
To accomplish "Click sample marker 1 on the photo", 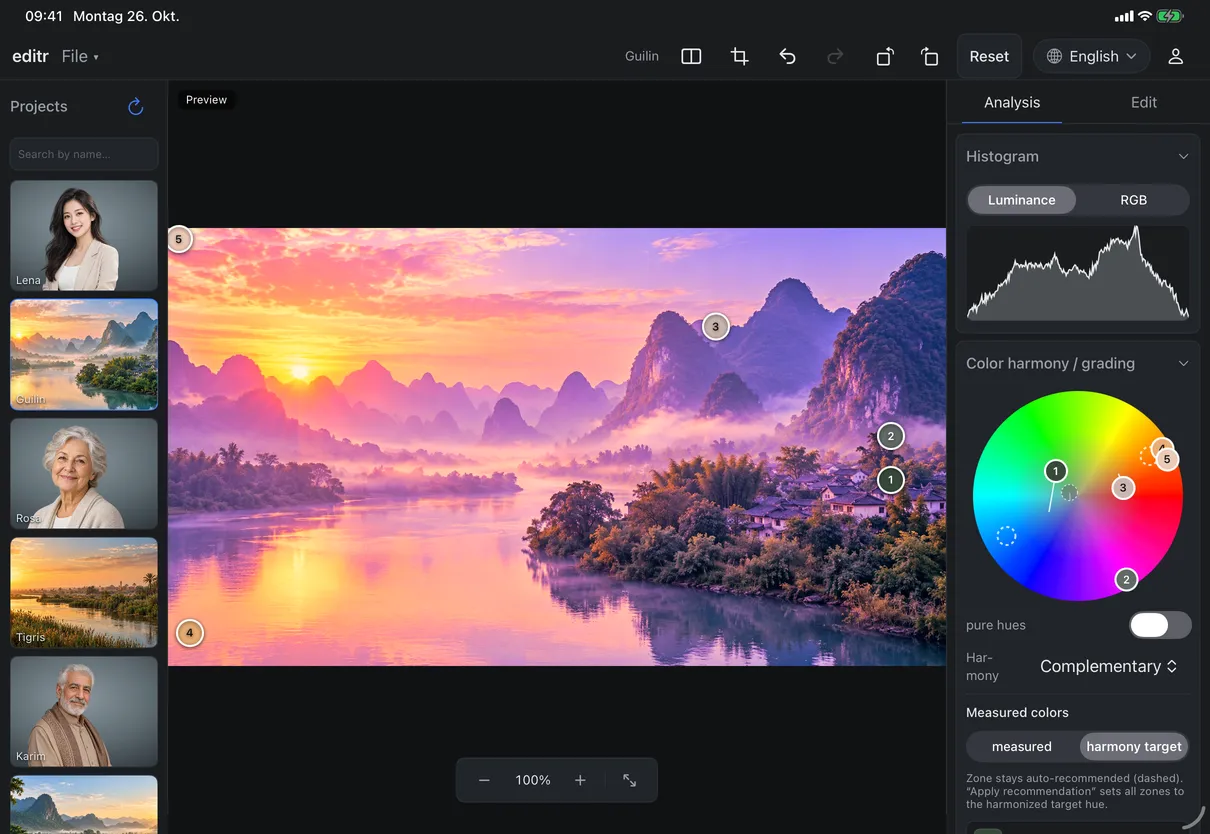I will pyautogui.click(x=890, y=480).
